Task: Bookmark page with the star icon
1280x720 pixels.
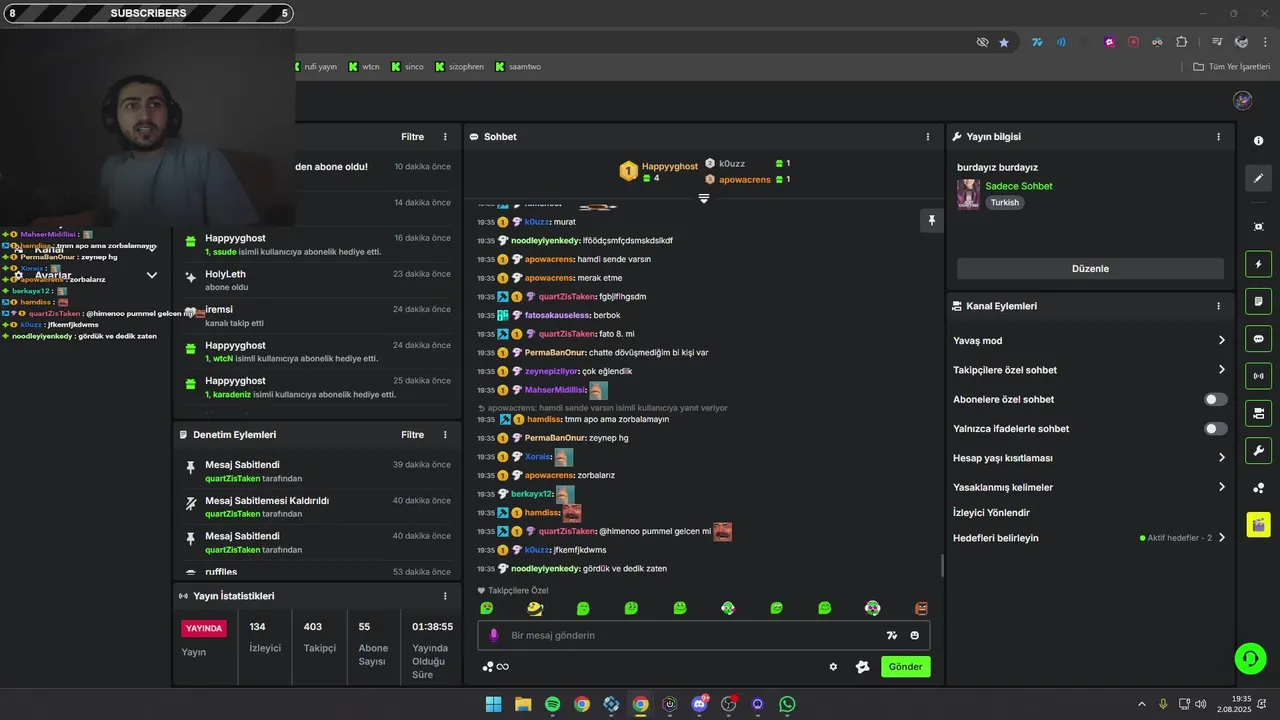Action: coord(1004,42)
